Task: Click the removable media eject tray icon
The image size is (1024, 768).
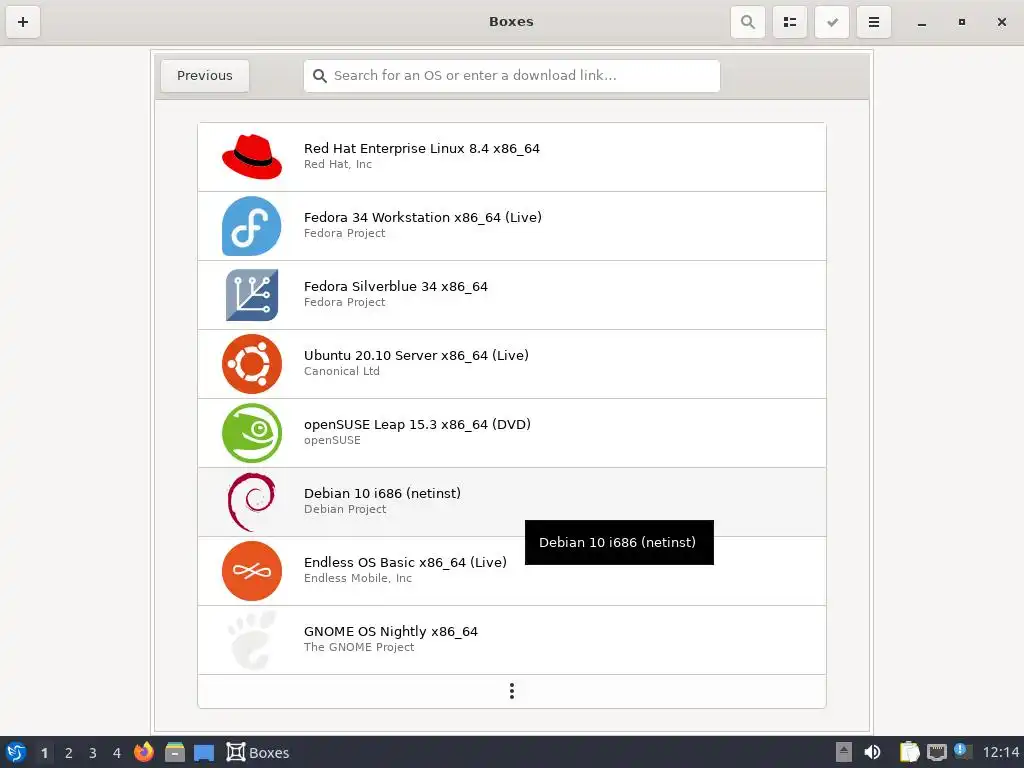Action: pyautogui.click(x=844, y=752)
